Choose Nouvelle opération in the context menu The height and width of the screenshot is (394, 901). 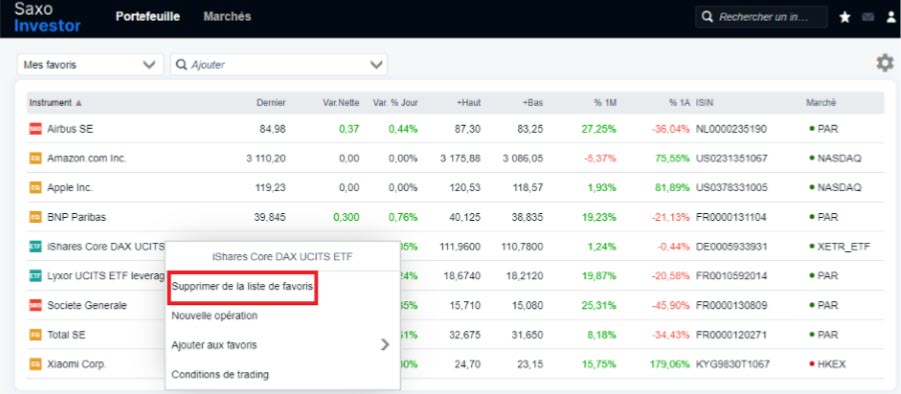(214, 315)
